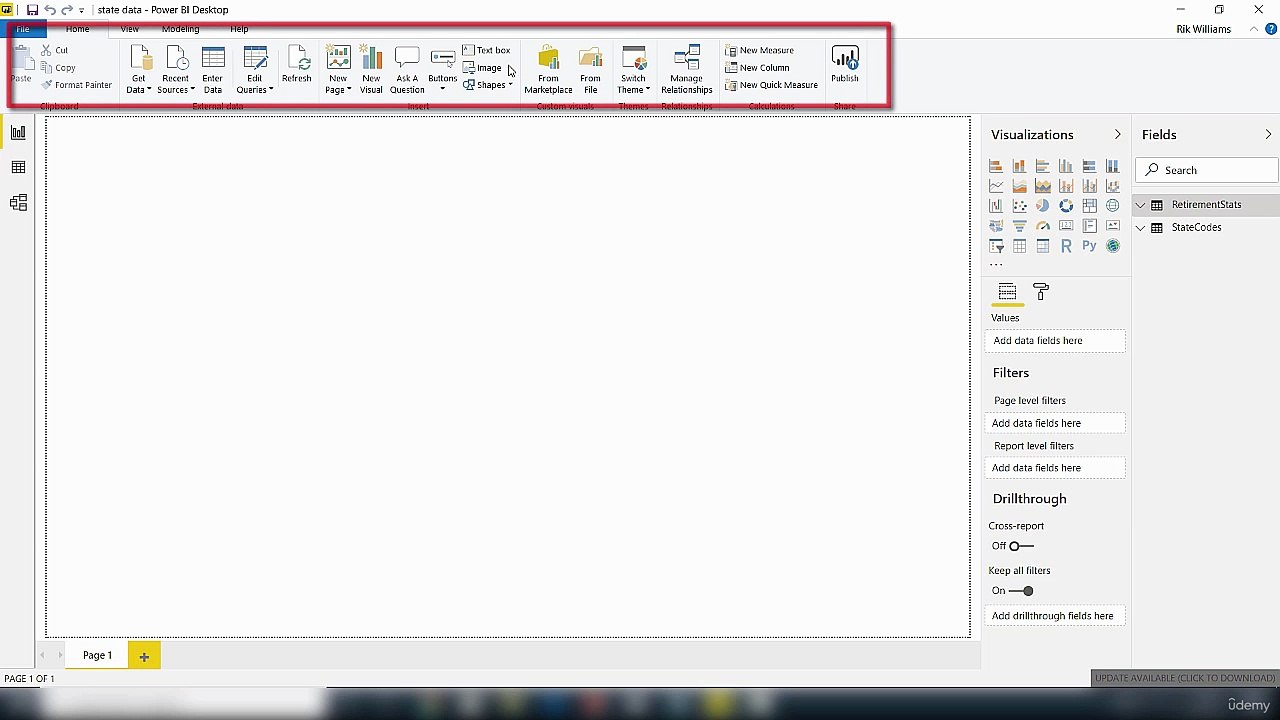Viewport: 1280px width, 720px height.
Task: Click the Refresh button
Action: click(x=297, y=65)
